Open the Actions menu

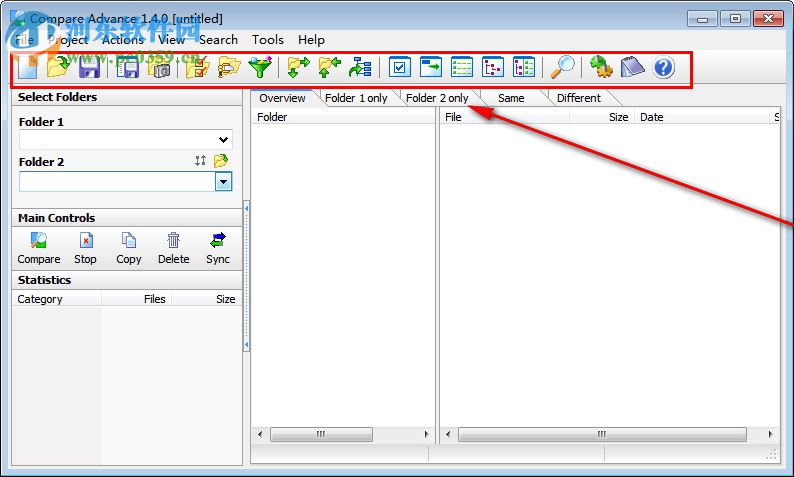click(123, 39)
